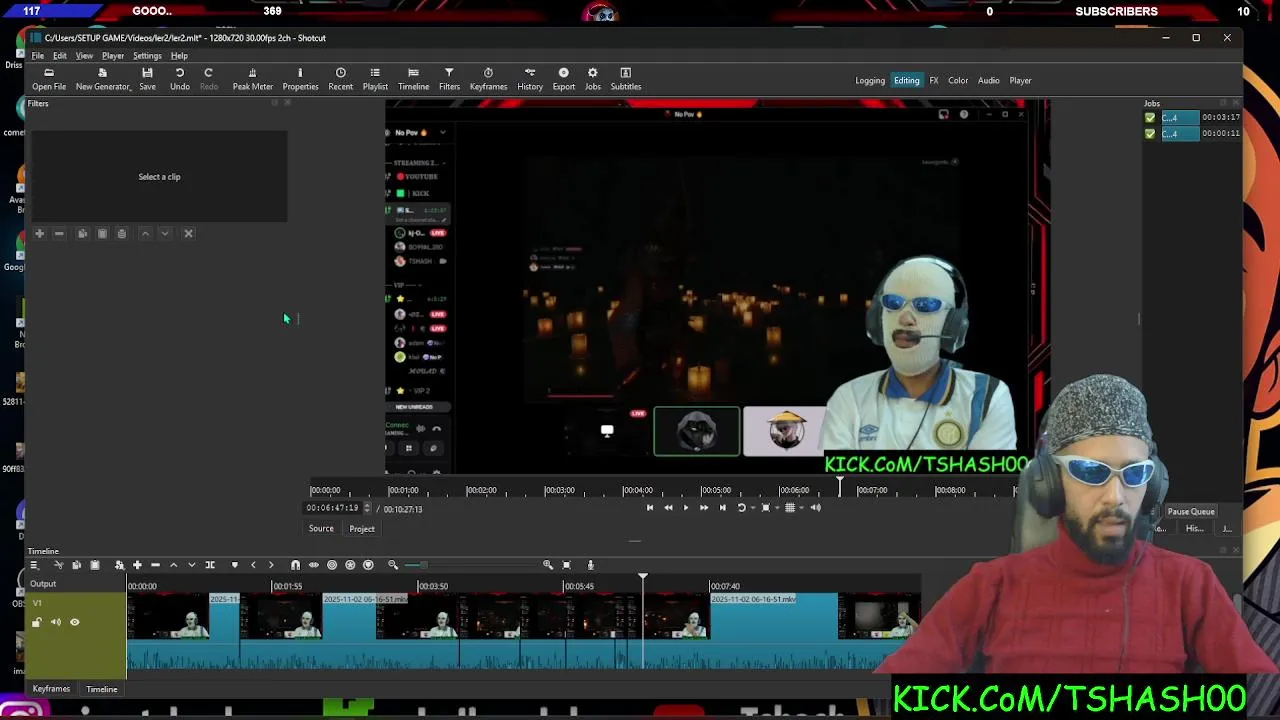Image resolution: width=1280 pixels, height=720 pixels.
Task: Skip to next point in player
Action: 723,508
